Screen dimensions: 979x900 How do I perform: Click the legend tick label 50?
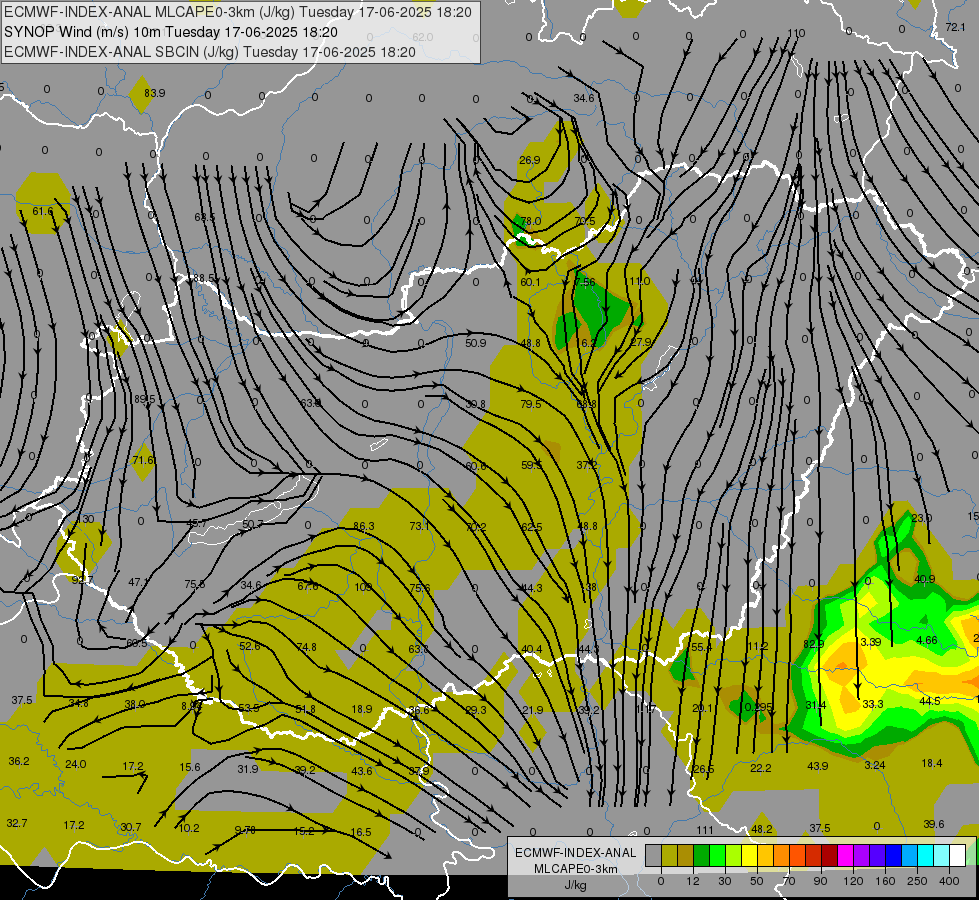pyautogui.click(x=756, y=881)
